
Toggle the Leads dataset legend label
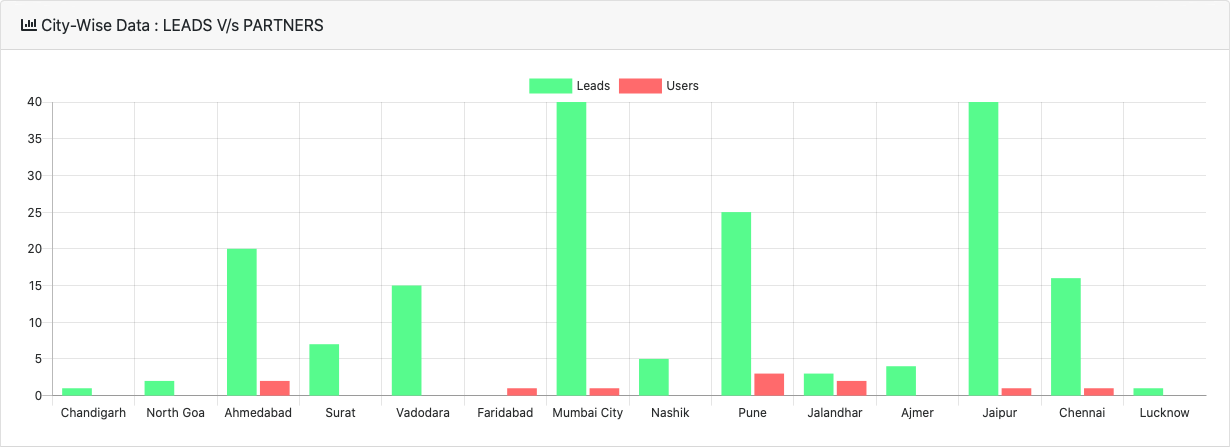coord(593,86)
